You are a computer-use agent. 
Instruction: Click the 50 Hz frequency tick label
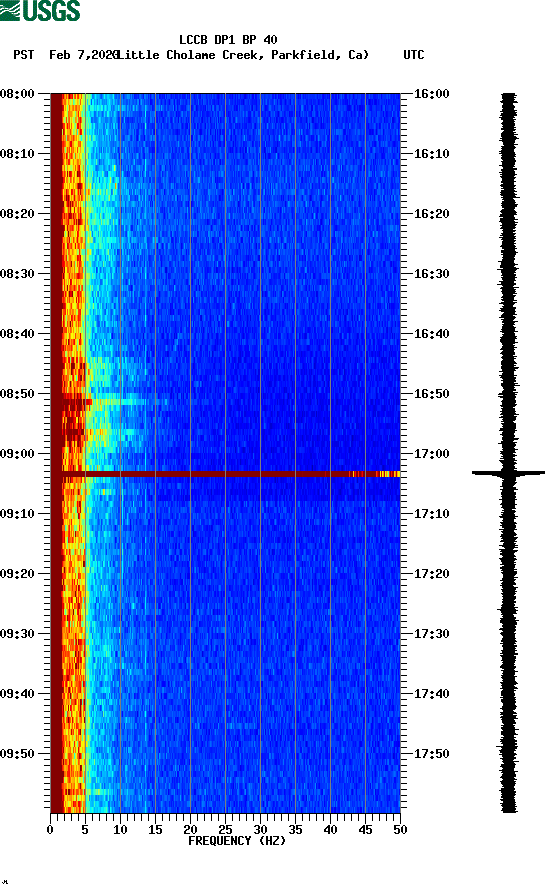pyautogui.click(x=400, y=830)
